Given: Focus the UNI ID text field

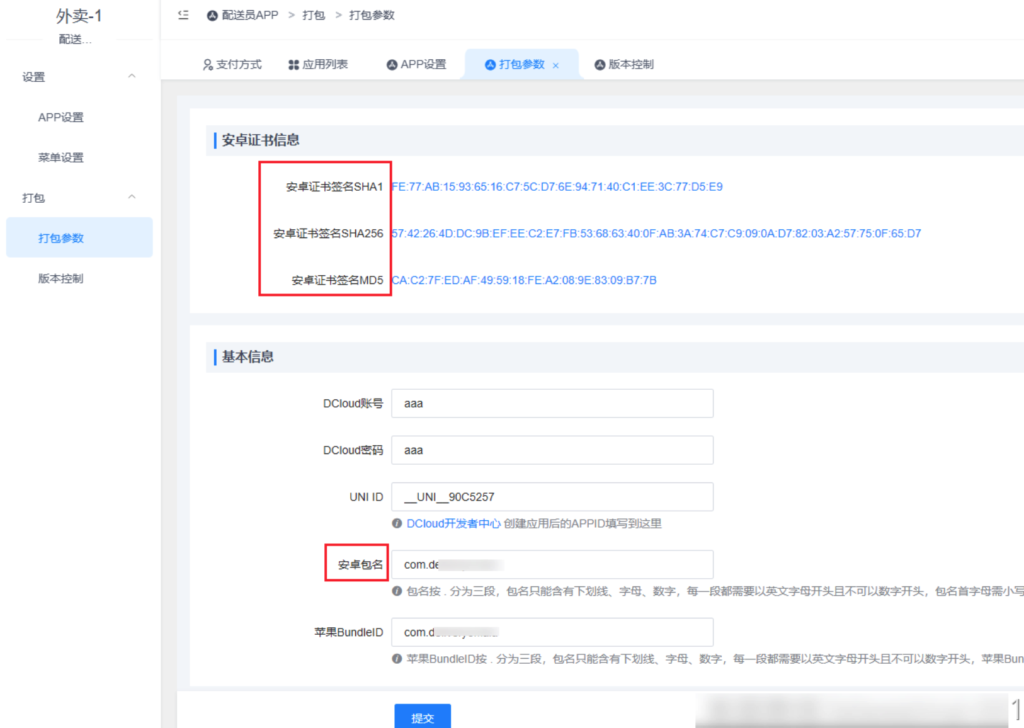Looking at the screenshot, I should coord(552,497).
